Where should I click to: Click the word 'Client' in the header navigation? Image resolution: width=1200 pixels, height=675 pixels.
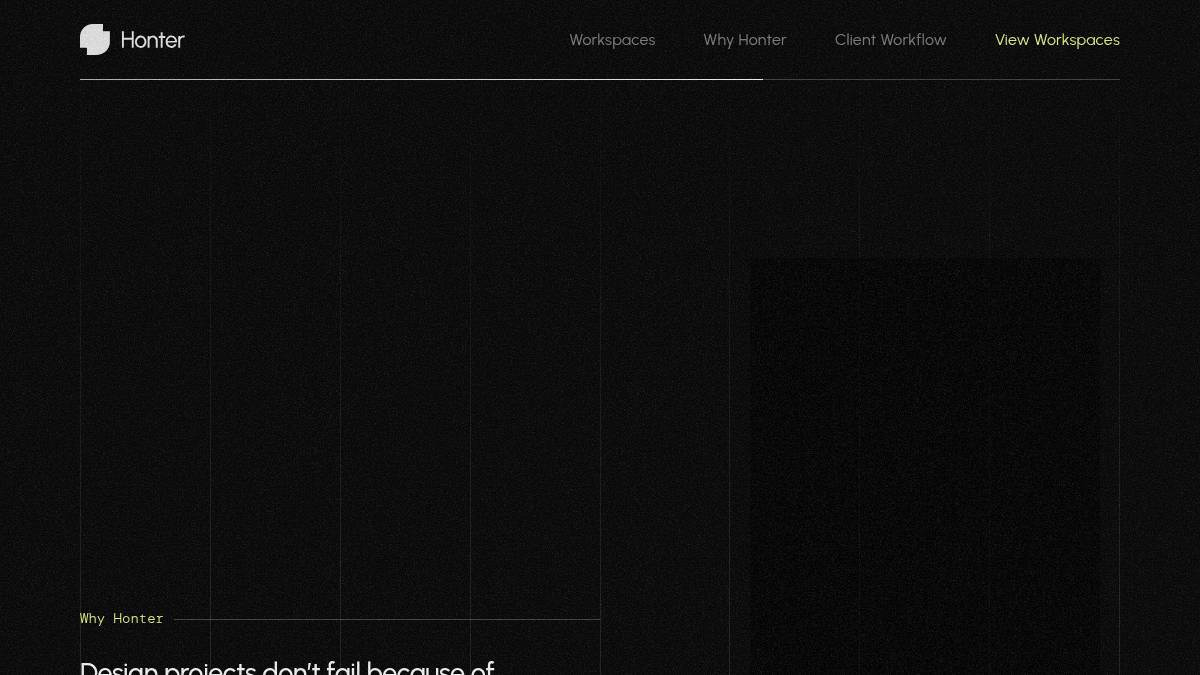click(856, 40)
